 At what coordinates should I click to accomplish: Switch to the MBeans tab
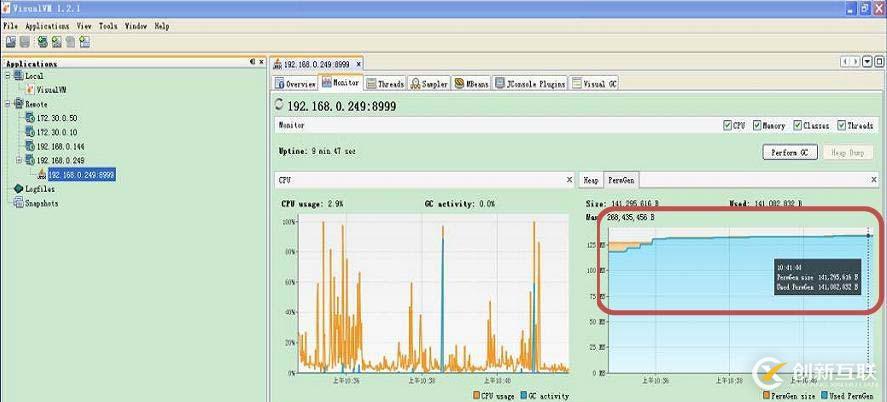[471, 84]
